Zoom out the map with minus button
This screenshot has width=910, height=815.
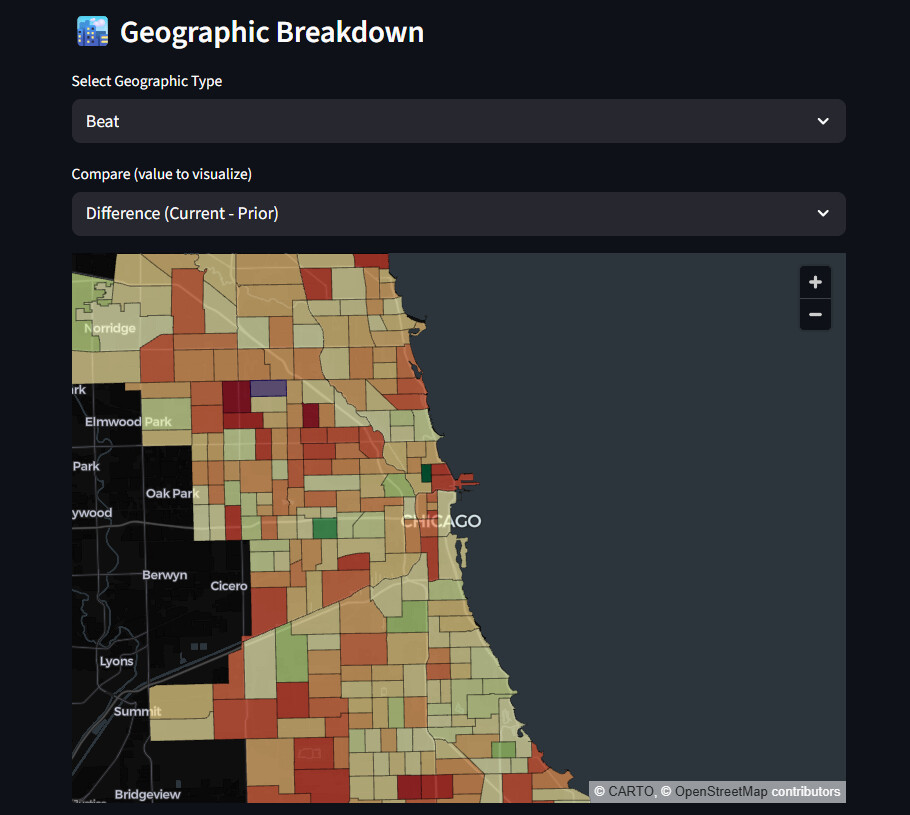tap(815, 315)
